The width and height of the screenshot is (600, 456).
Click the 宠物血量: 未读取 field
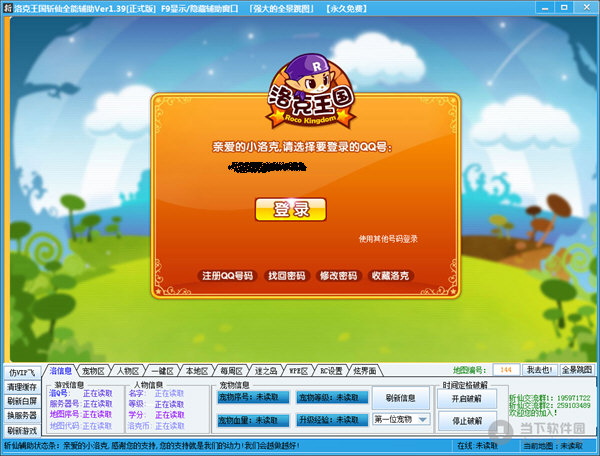[x=253, y=420]
